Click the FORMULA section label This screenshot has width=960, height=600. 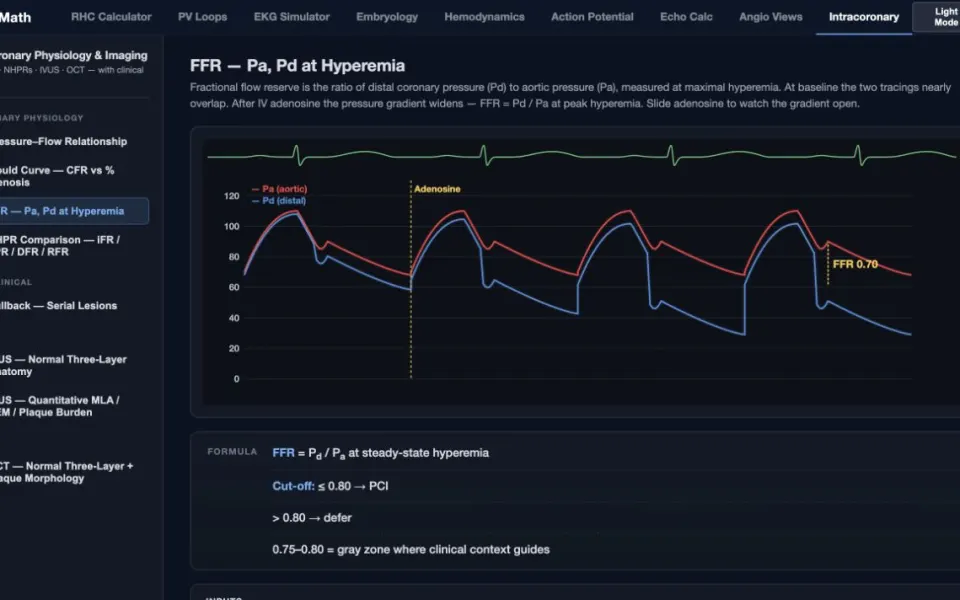(x=232, y=452)
